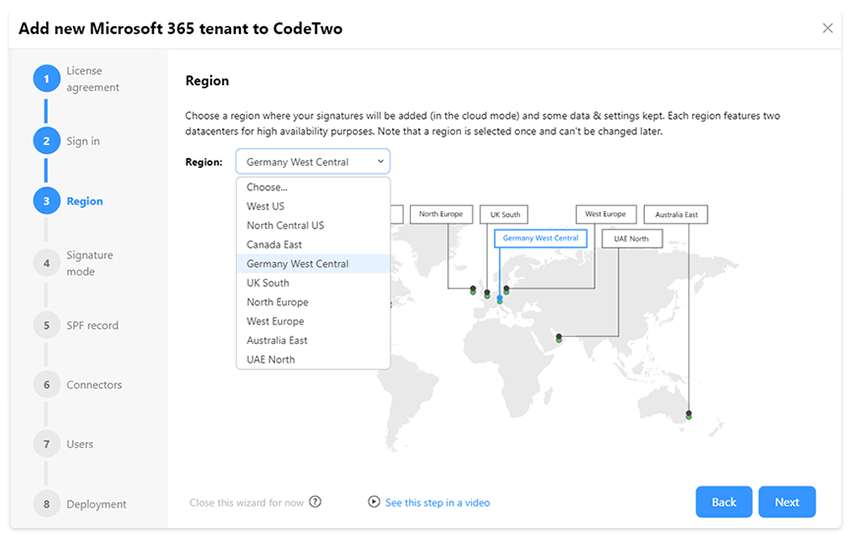This screenshot has height=540, width=850.
Task: Click Close this wizard for now
Action: coord(247,503)
